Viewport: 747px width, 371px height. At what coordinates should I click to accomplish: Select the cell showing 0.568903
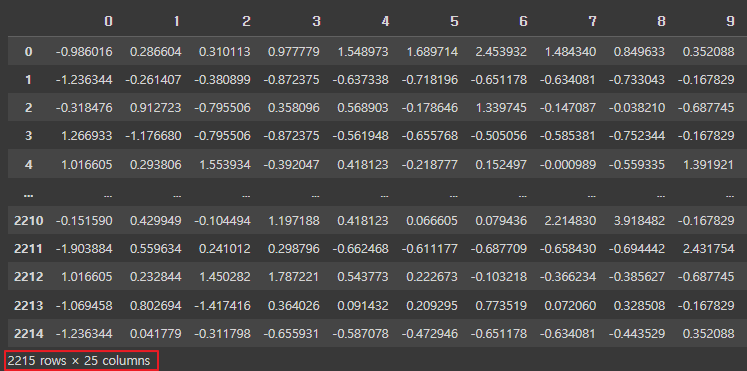point(363,108)
